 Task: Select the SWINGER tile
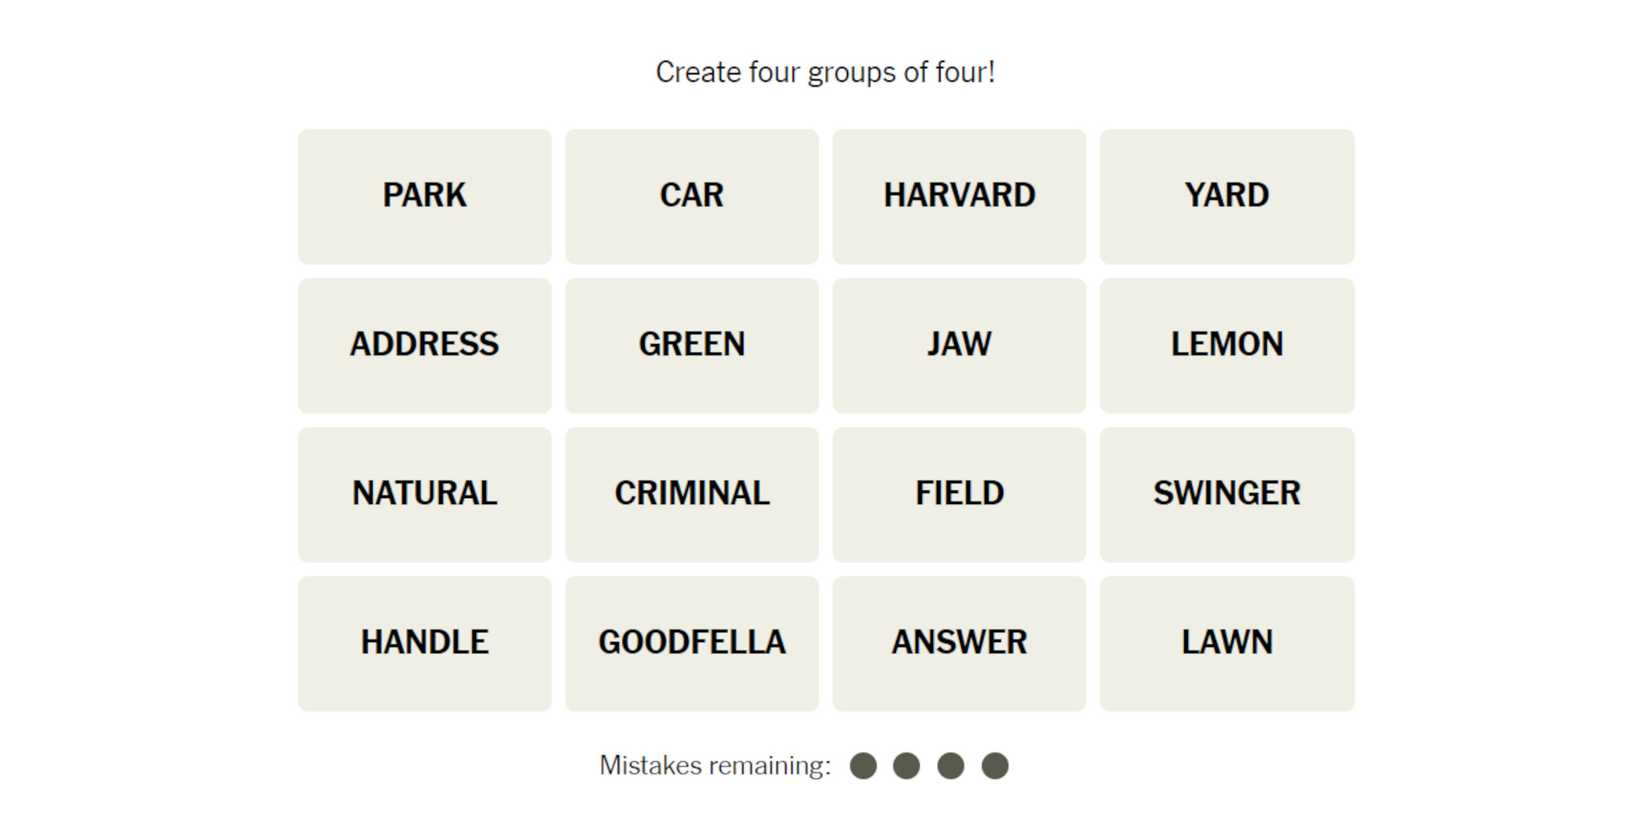click(x=1226, y=494)
